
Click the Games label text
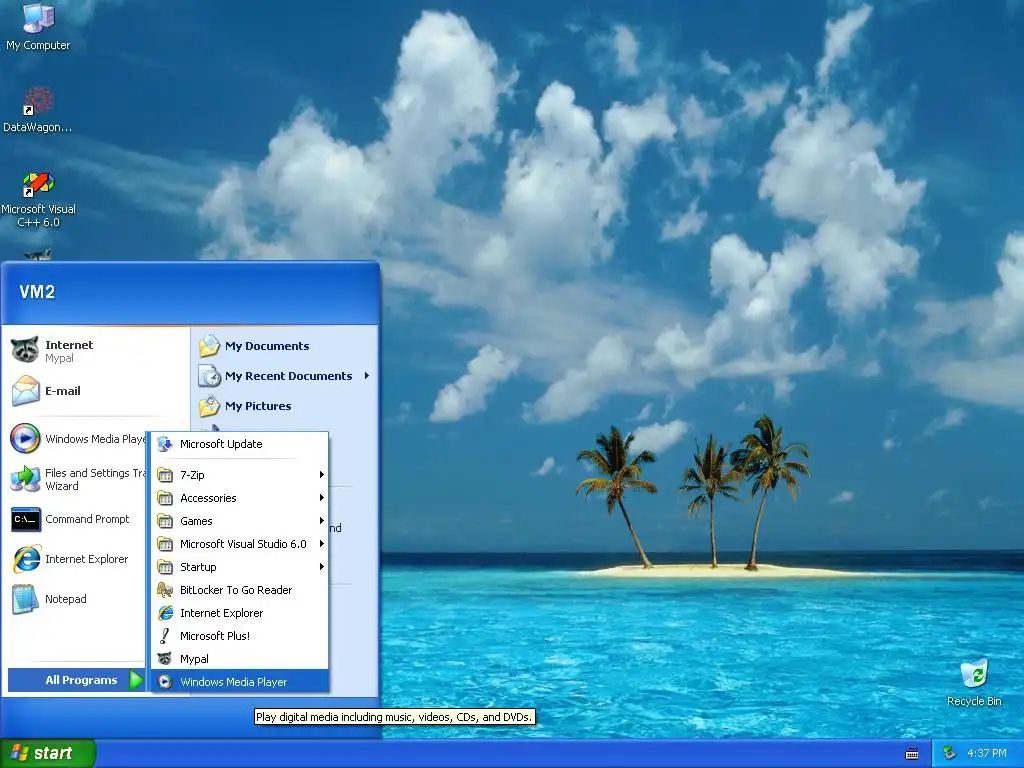click(x=196, y=521)
